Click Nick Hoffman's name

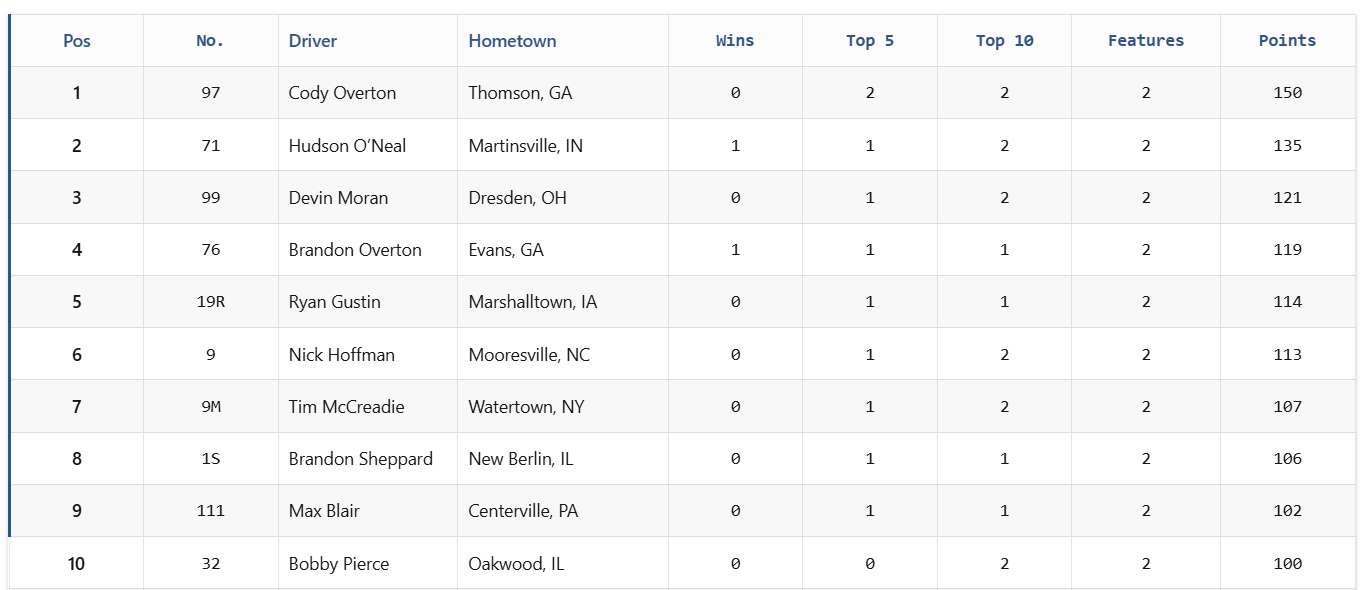[x=341, y=355]
